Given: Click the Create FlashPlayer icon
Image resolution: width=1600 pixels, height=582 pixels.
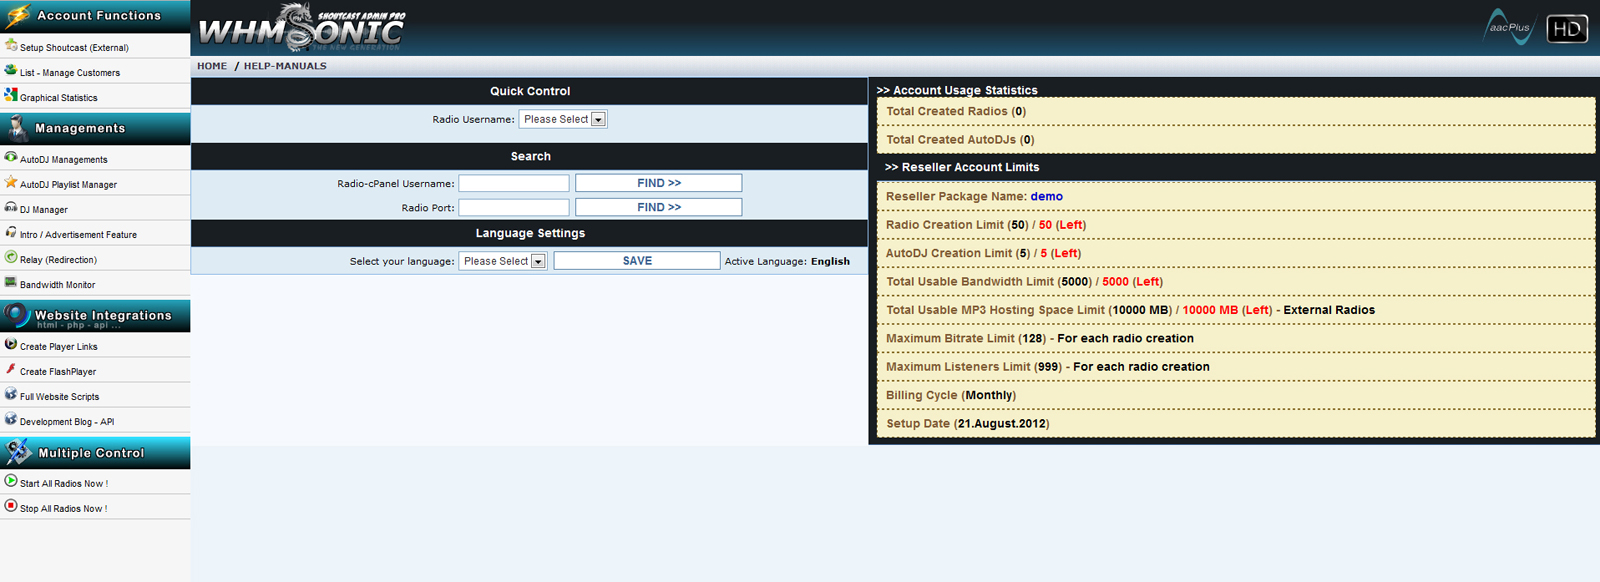Looking at the screenshot, I should (11, 369).
